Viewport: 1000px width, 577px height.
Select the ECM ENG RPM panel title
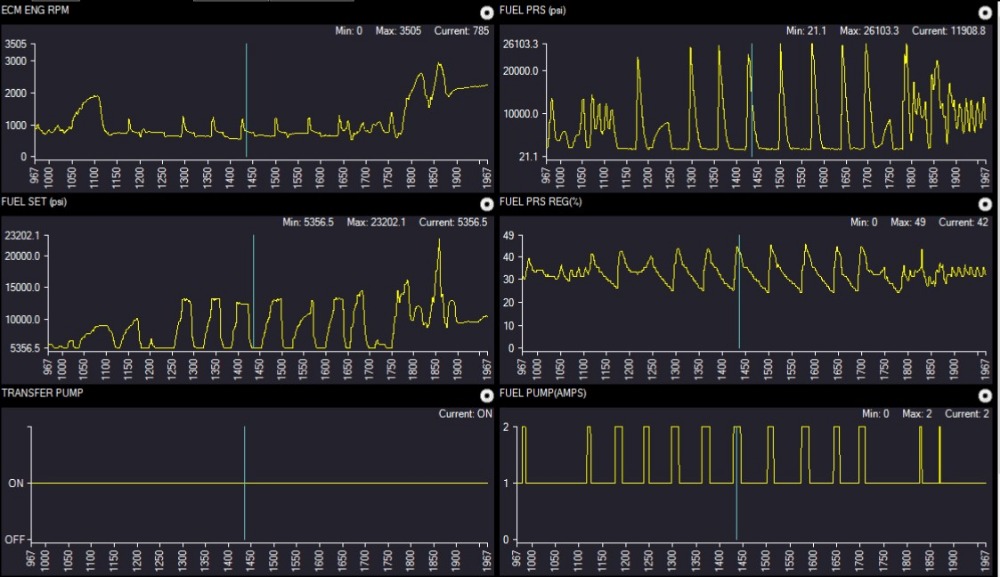coord(35,10)
